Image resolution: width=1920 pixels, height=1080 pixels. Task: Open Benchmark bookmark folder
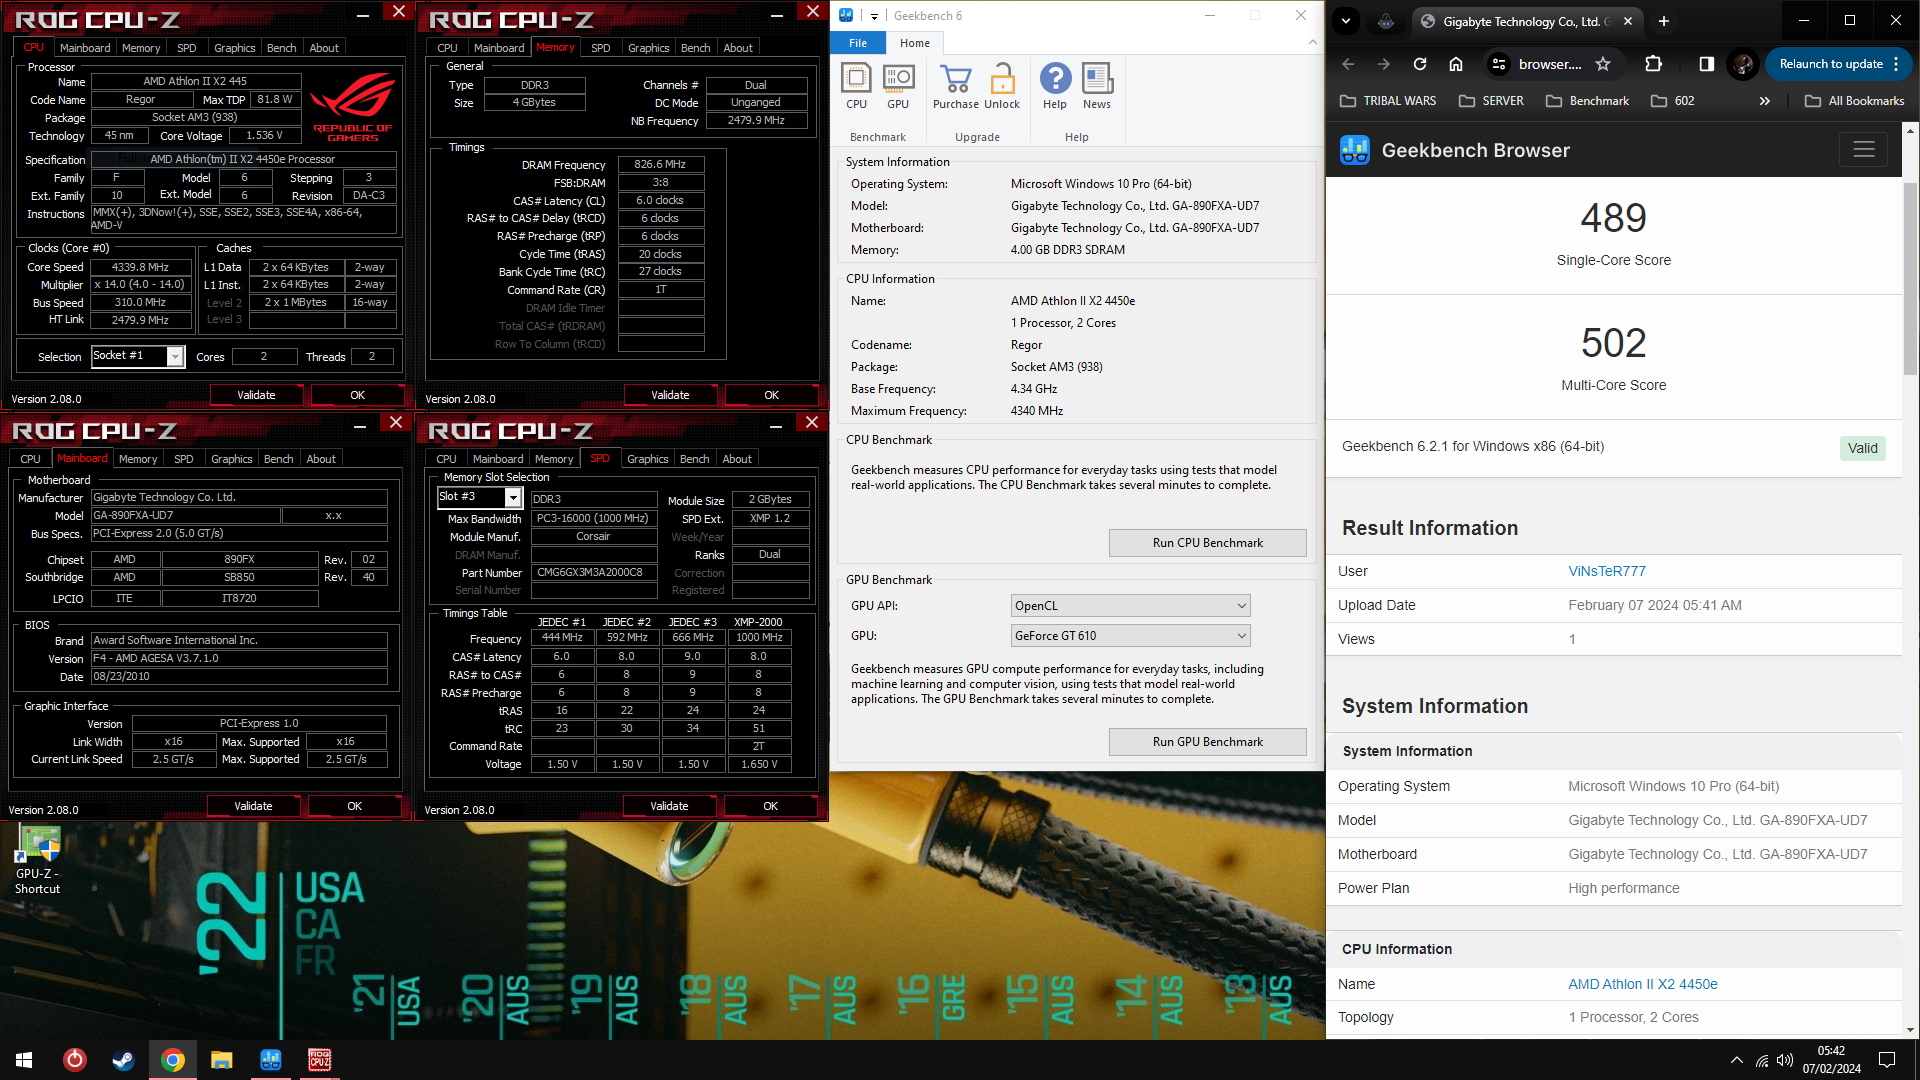tap(1588, 101)
